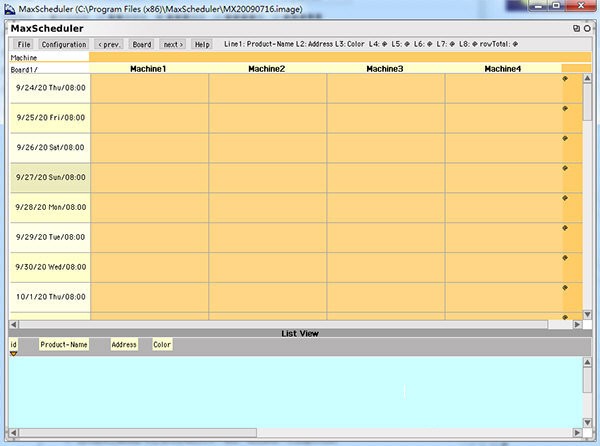Click the schedule grid vertical scrollbar thumb

(587, 102)
